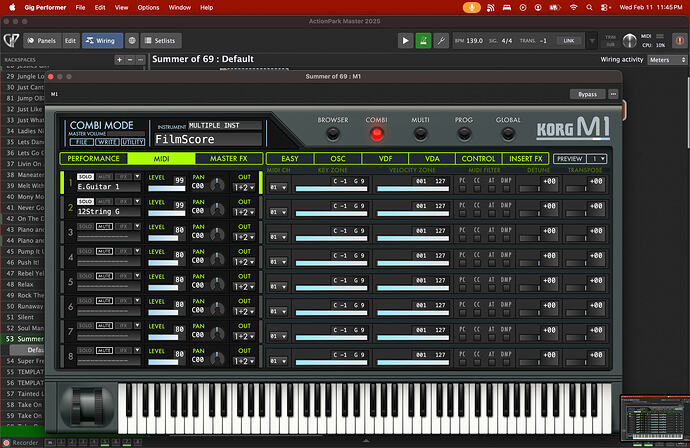Image resolution: width=690 pixels, height=448 pixels.
Task: Adjust key zone slider for timbre 2
Action: pyautogui.click(x=331, y=213)
